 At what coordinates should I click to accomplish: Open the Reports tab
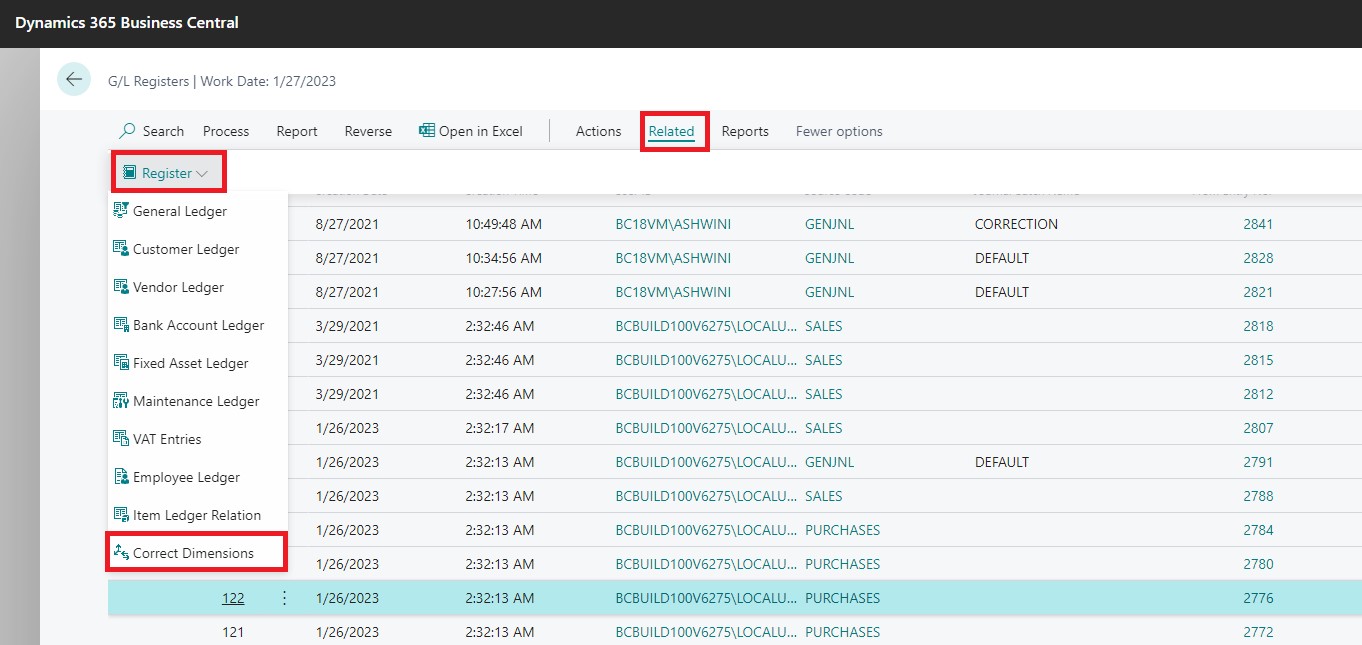point(745,131)
